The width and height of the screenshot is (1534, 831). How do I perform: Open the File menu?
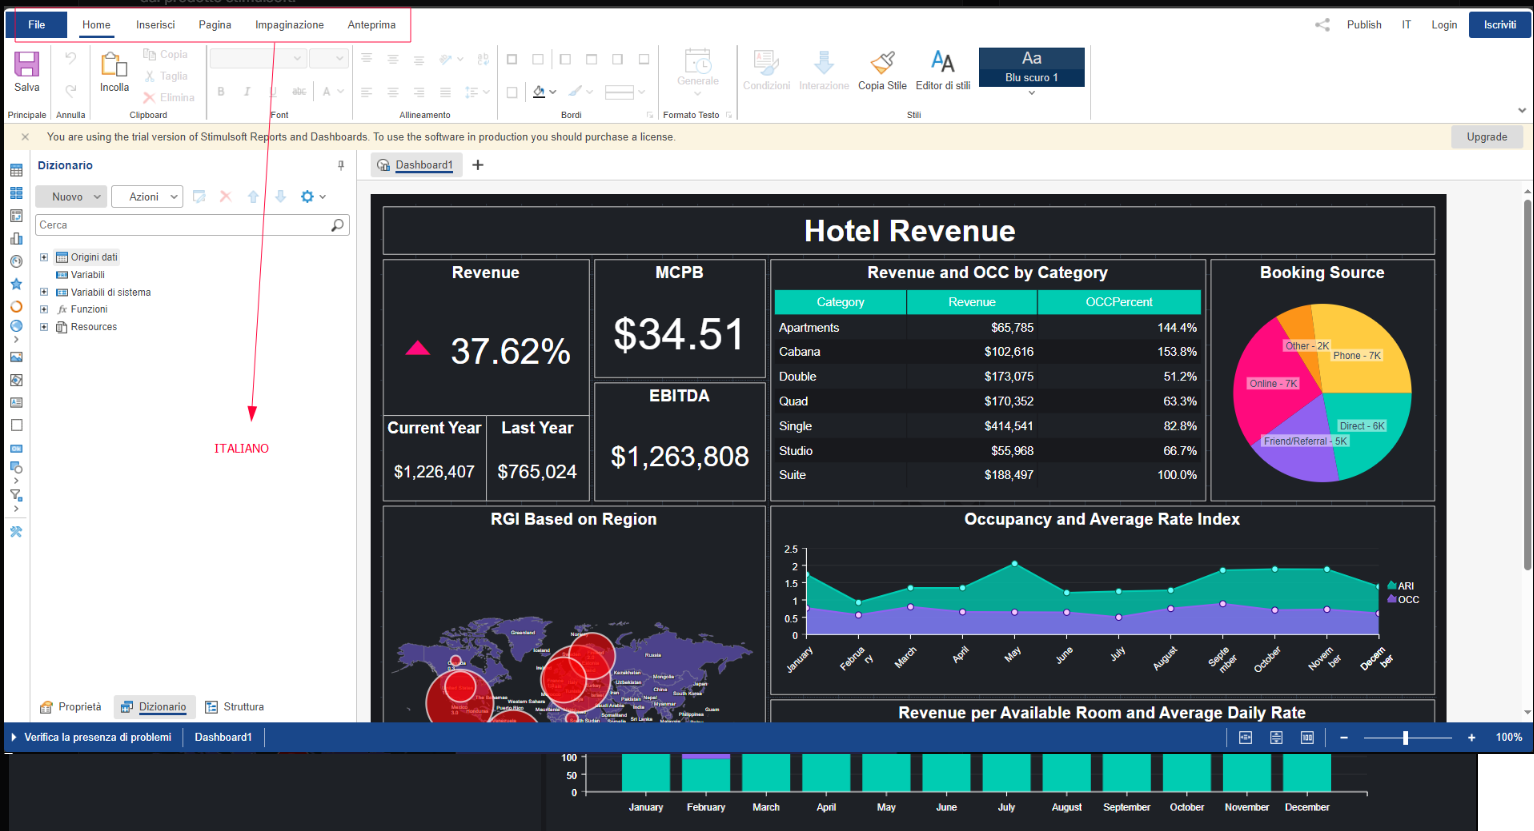(37, 25)
